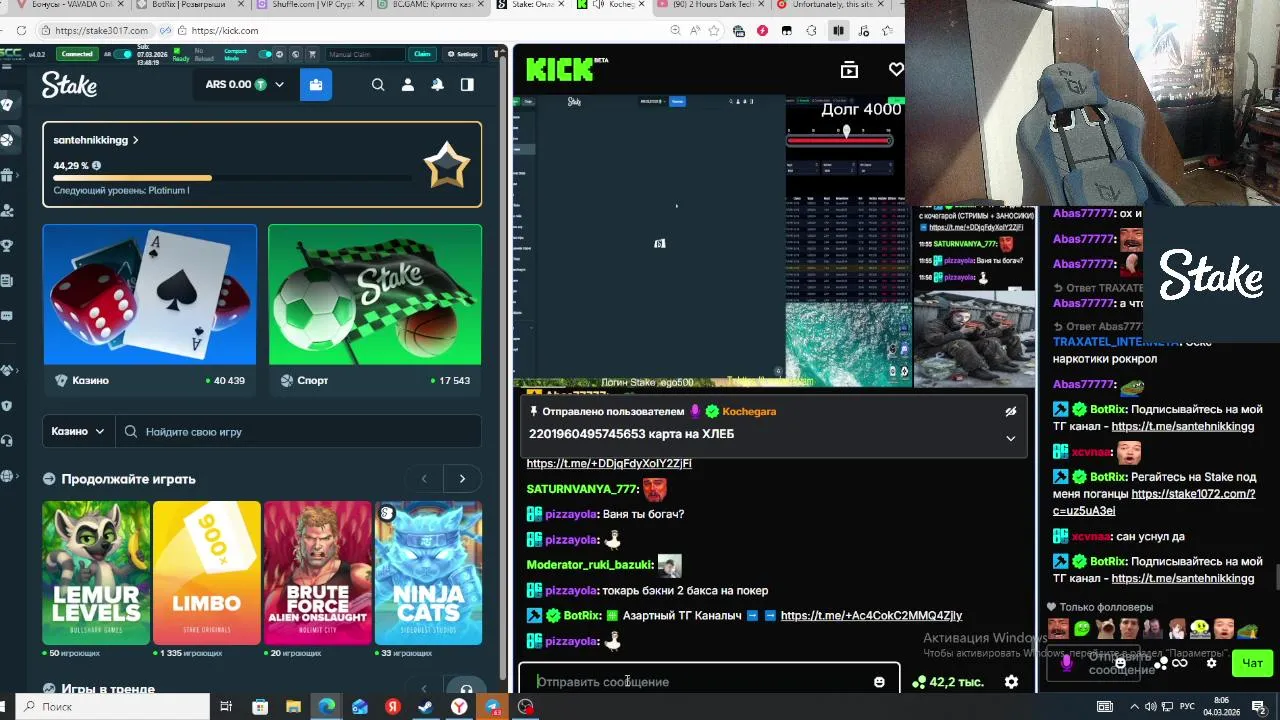The image size is (1280, 720).
Task: Switch to the BC.GAME browser tab
Action: pyautogui.click(x=433, y=5)
